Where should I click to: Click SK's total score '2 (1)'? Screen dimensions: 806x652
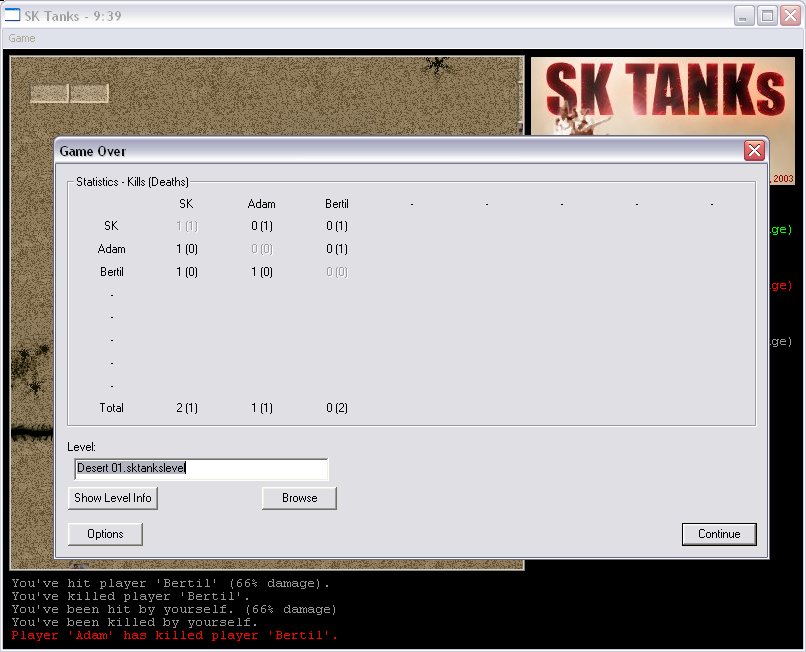pos(186,408)
